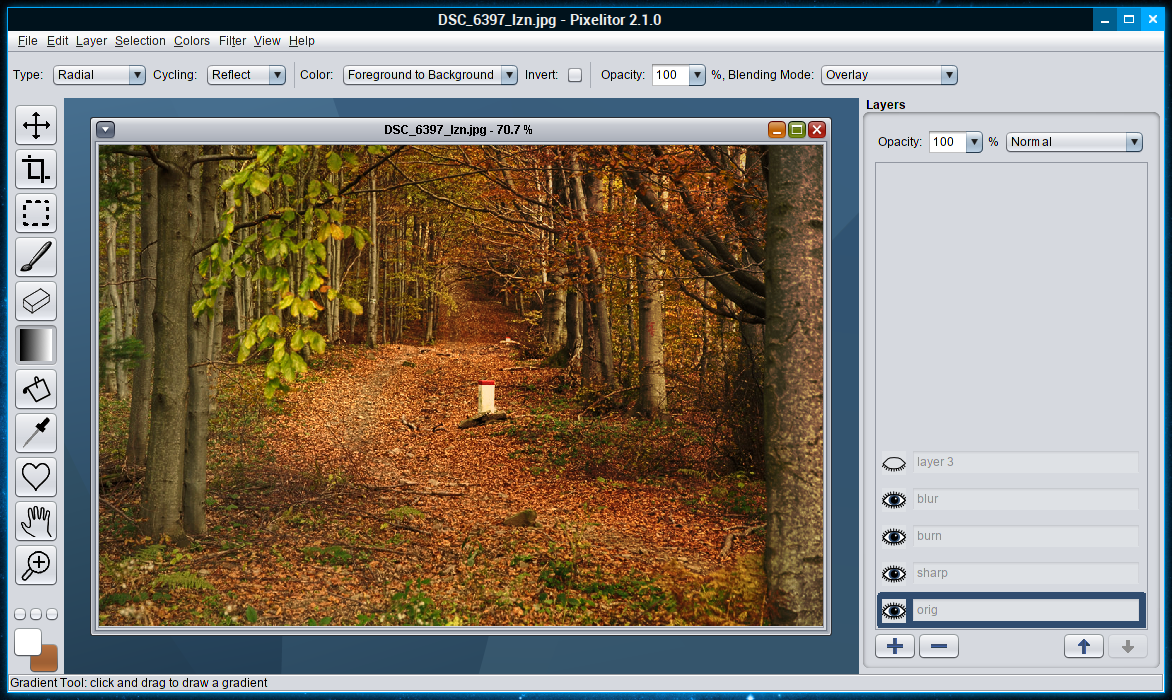1172x700 pixels.
Task: Move layer up with the arrow button
Action: coord(1084,646)
